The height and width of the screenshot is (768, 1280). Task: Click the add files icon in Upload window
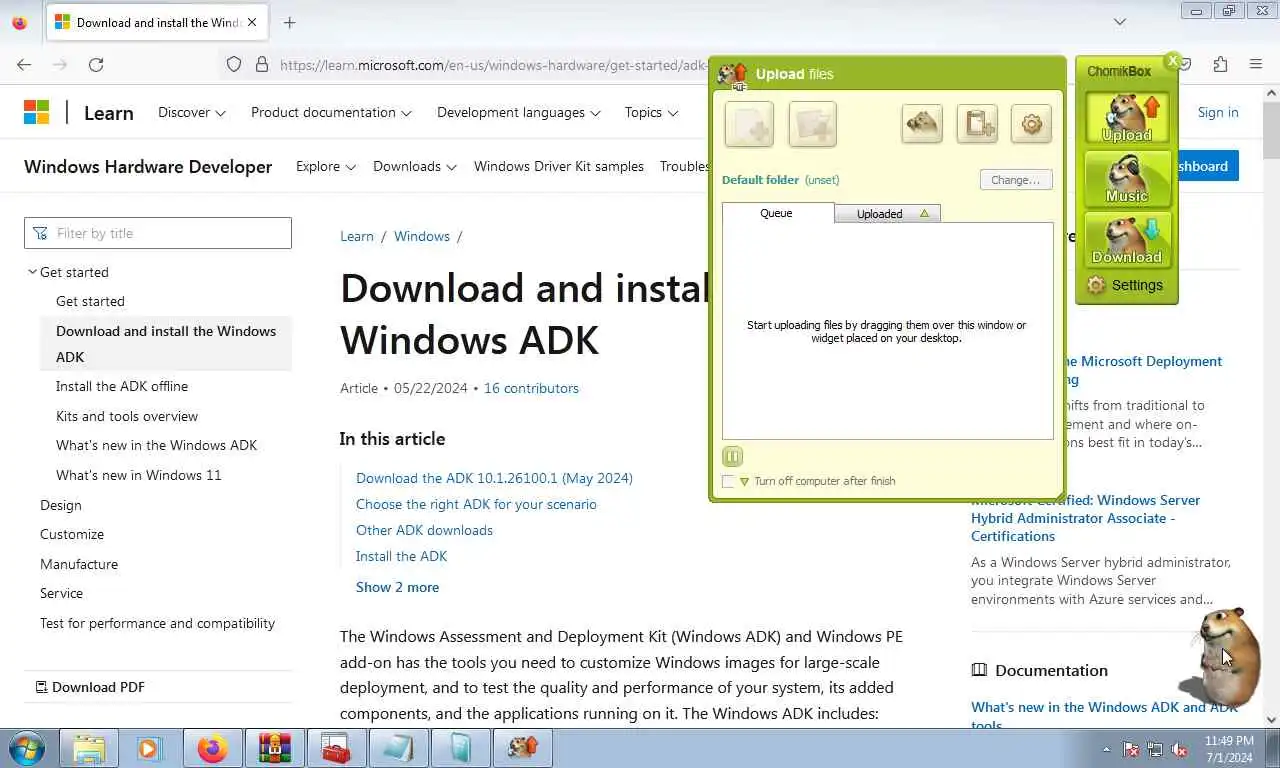tap(749, 124)
